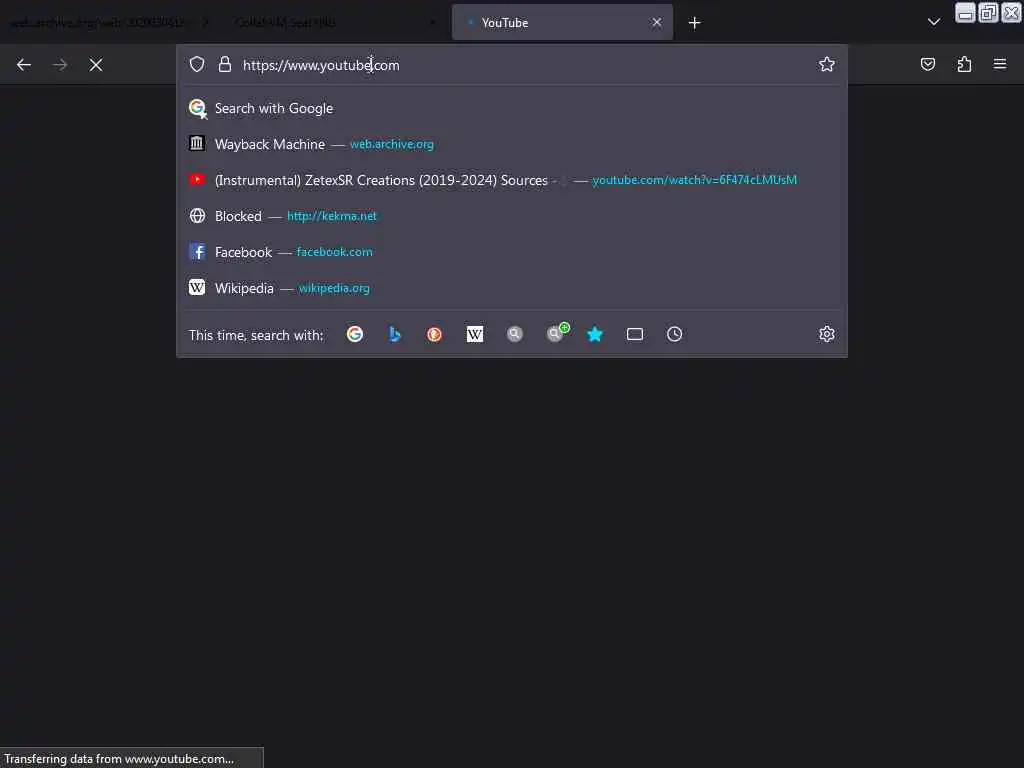This screenshot has height=768, width=1024.
Task: Switch to the second browser tab
Action: (x=336, y=22)
